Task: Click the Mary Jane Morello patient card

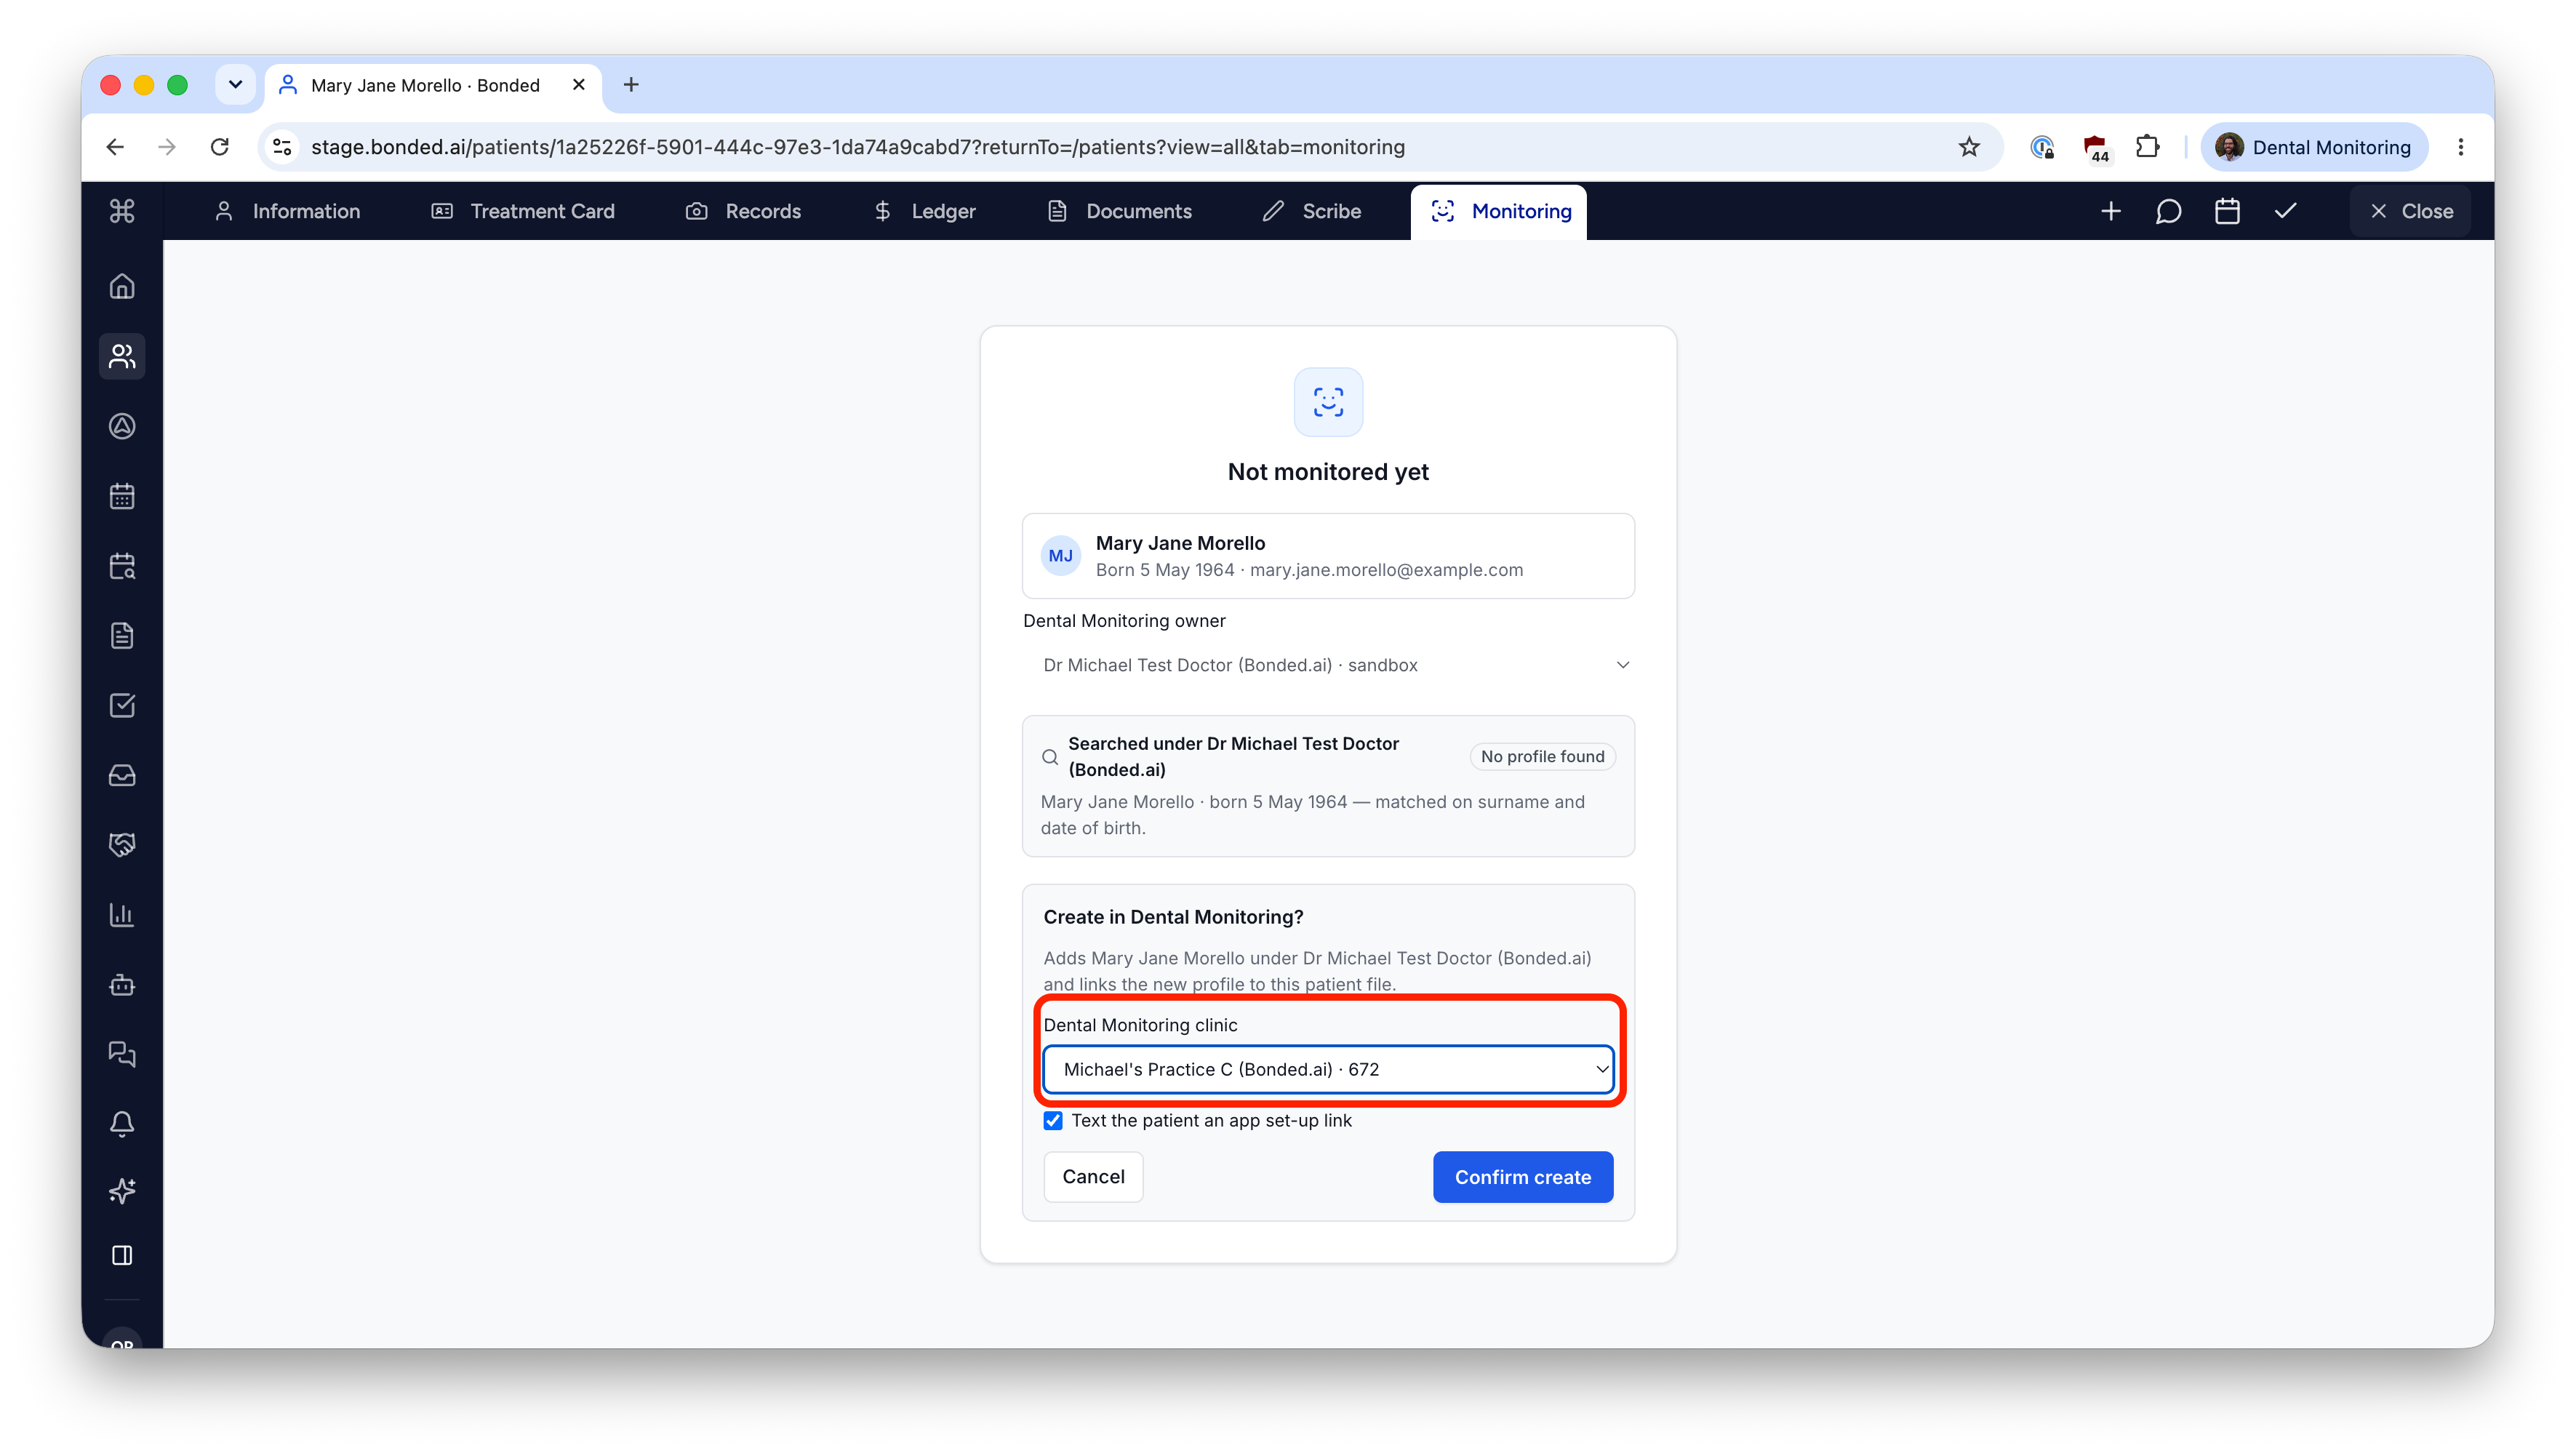Action: pos(1328,556)
